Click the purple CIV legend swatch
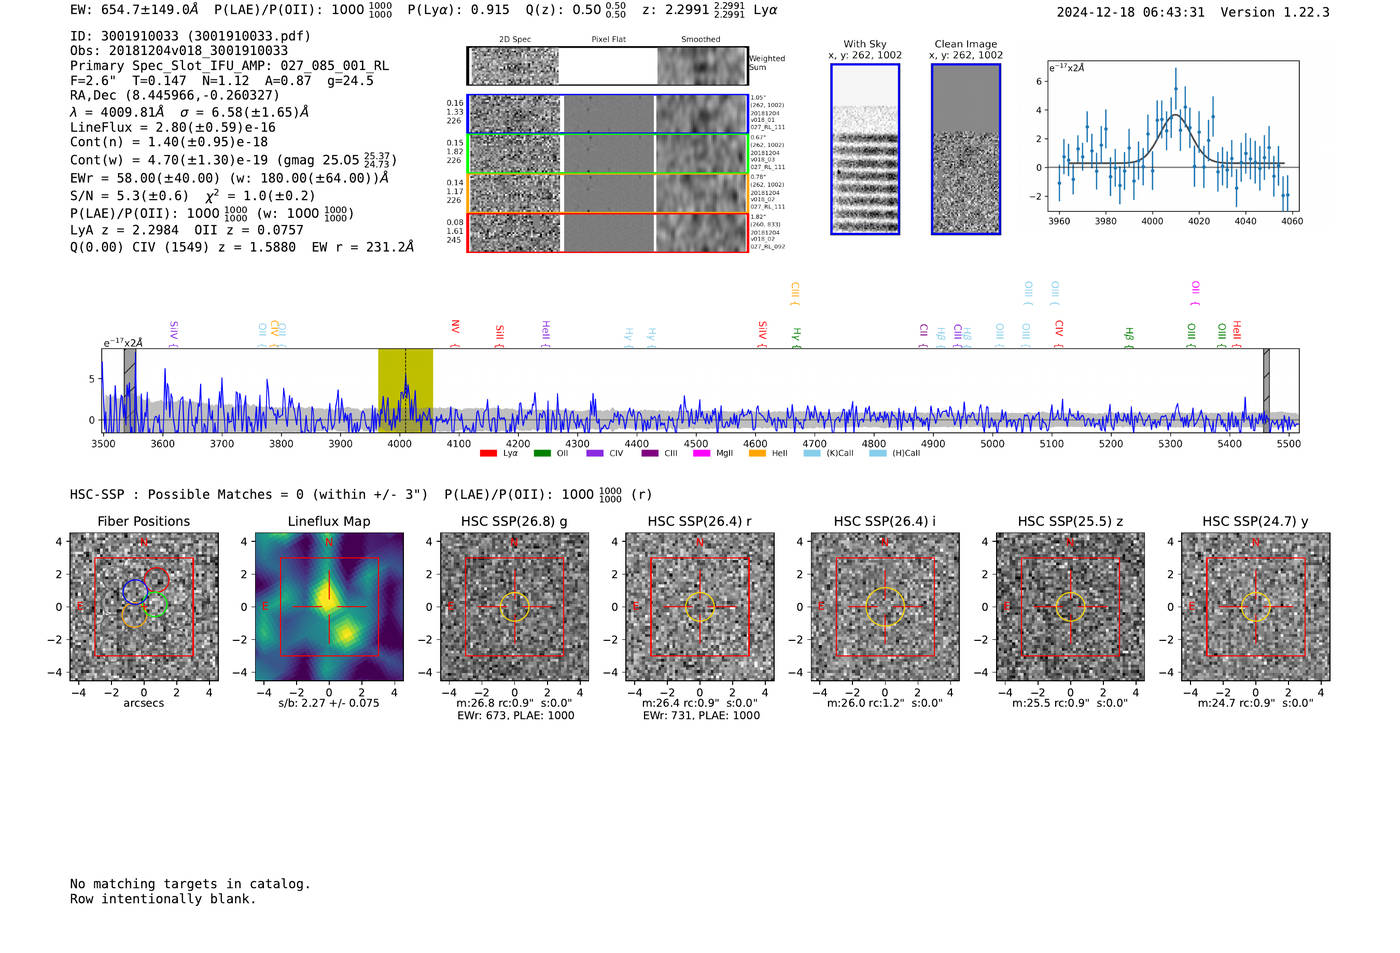This screenshot has height=953, width=1400. [595, 453]
